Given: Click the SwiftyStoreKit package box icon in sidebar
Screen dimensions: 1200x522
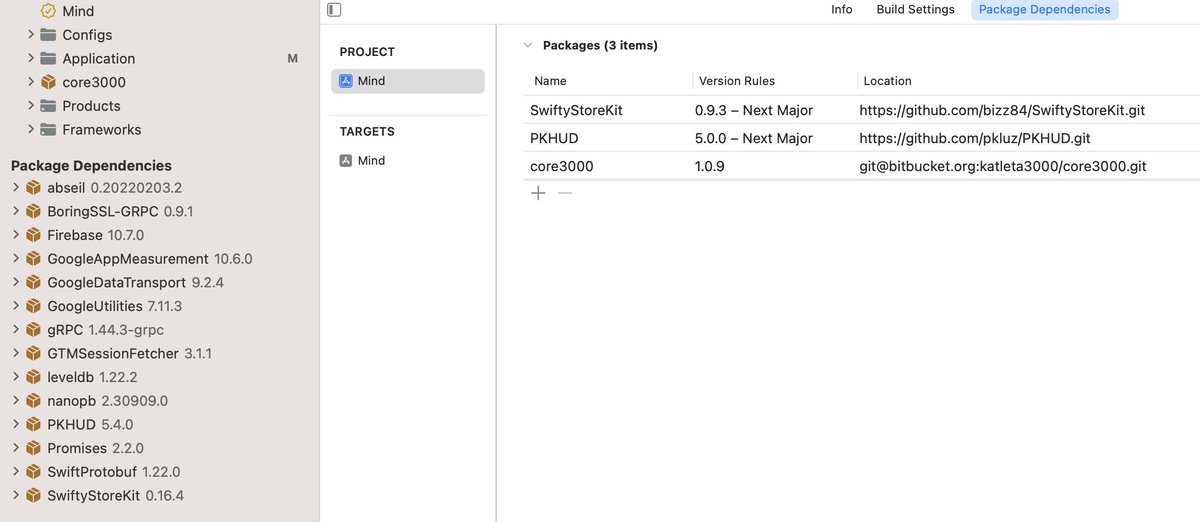Looking at the screenshot, I should click(x=33, y=495).
